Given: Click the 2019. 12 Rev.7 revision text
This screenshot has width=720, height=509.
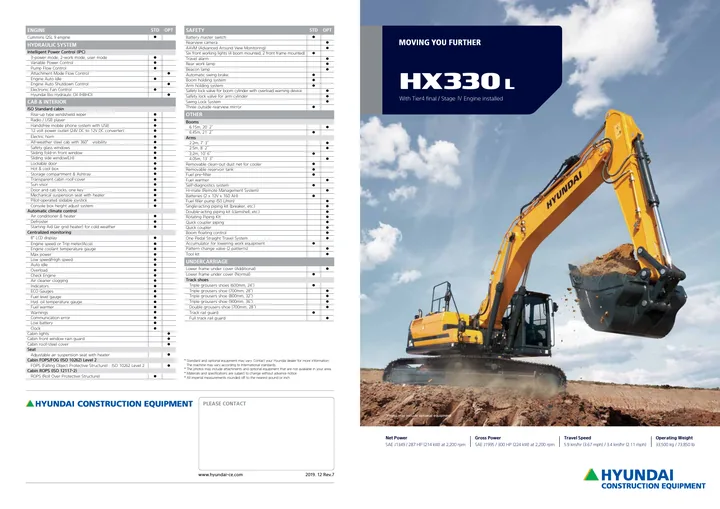Looking at the screenshot, I should click(x=320, y=475).
